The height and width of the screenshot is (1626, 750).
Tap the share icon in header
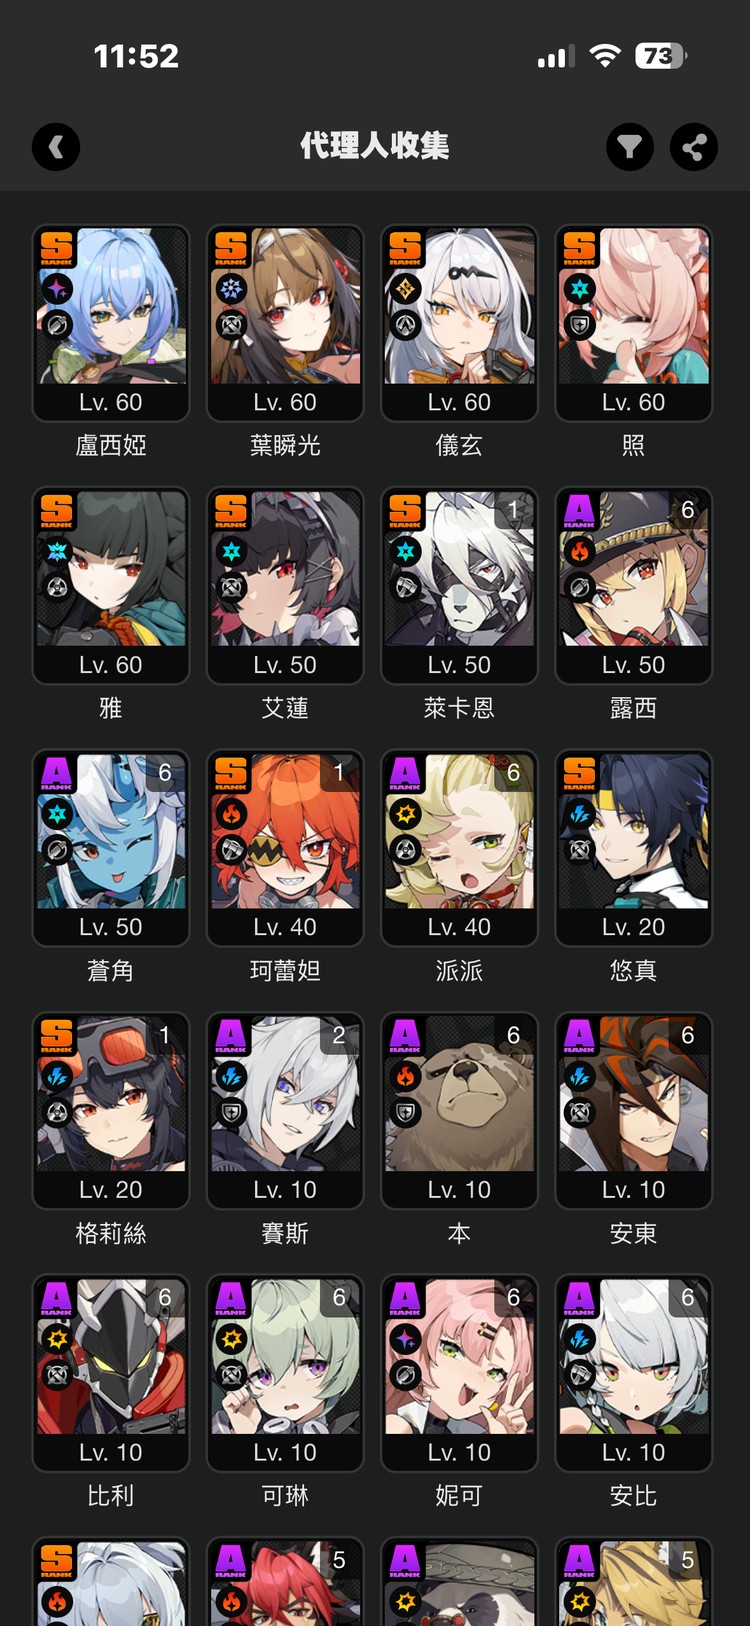point(694,148)
